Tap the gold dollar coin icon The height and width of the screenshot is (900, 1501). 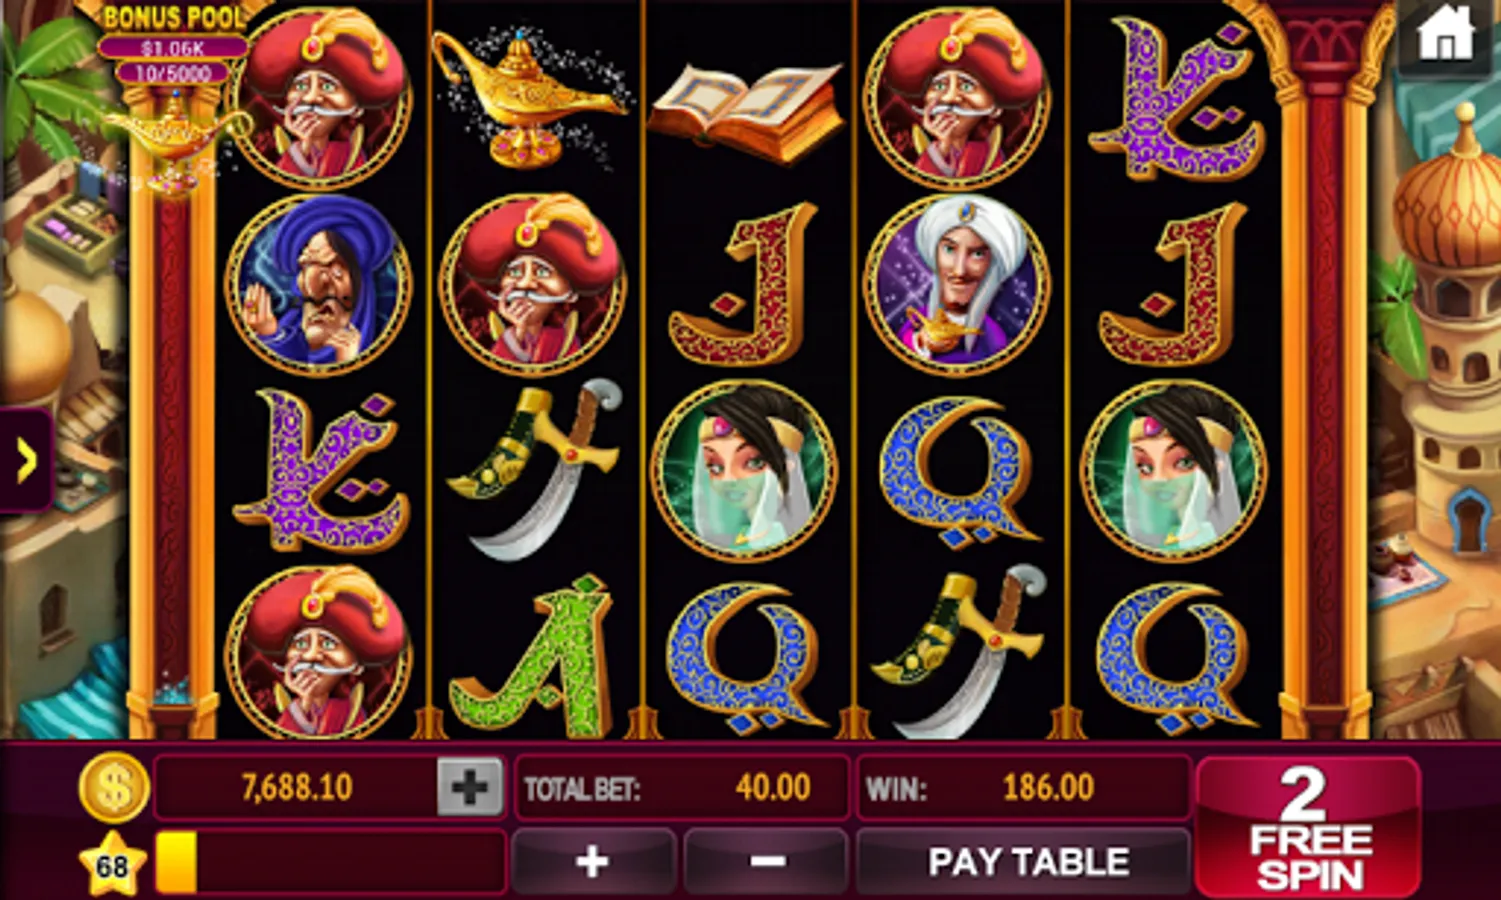click(114, 788)
